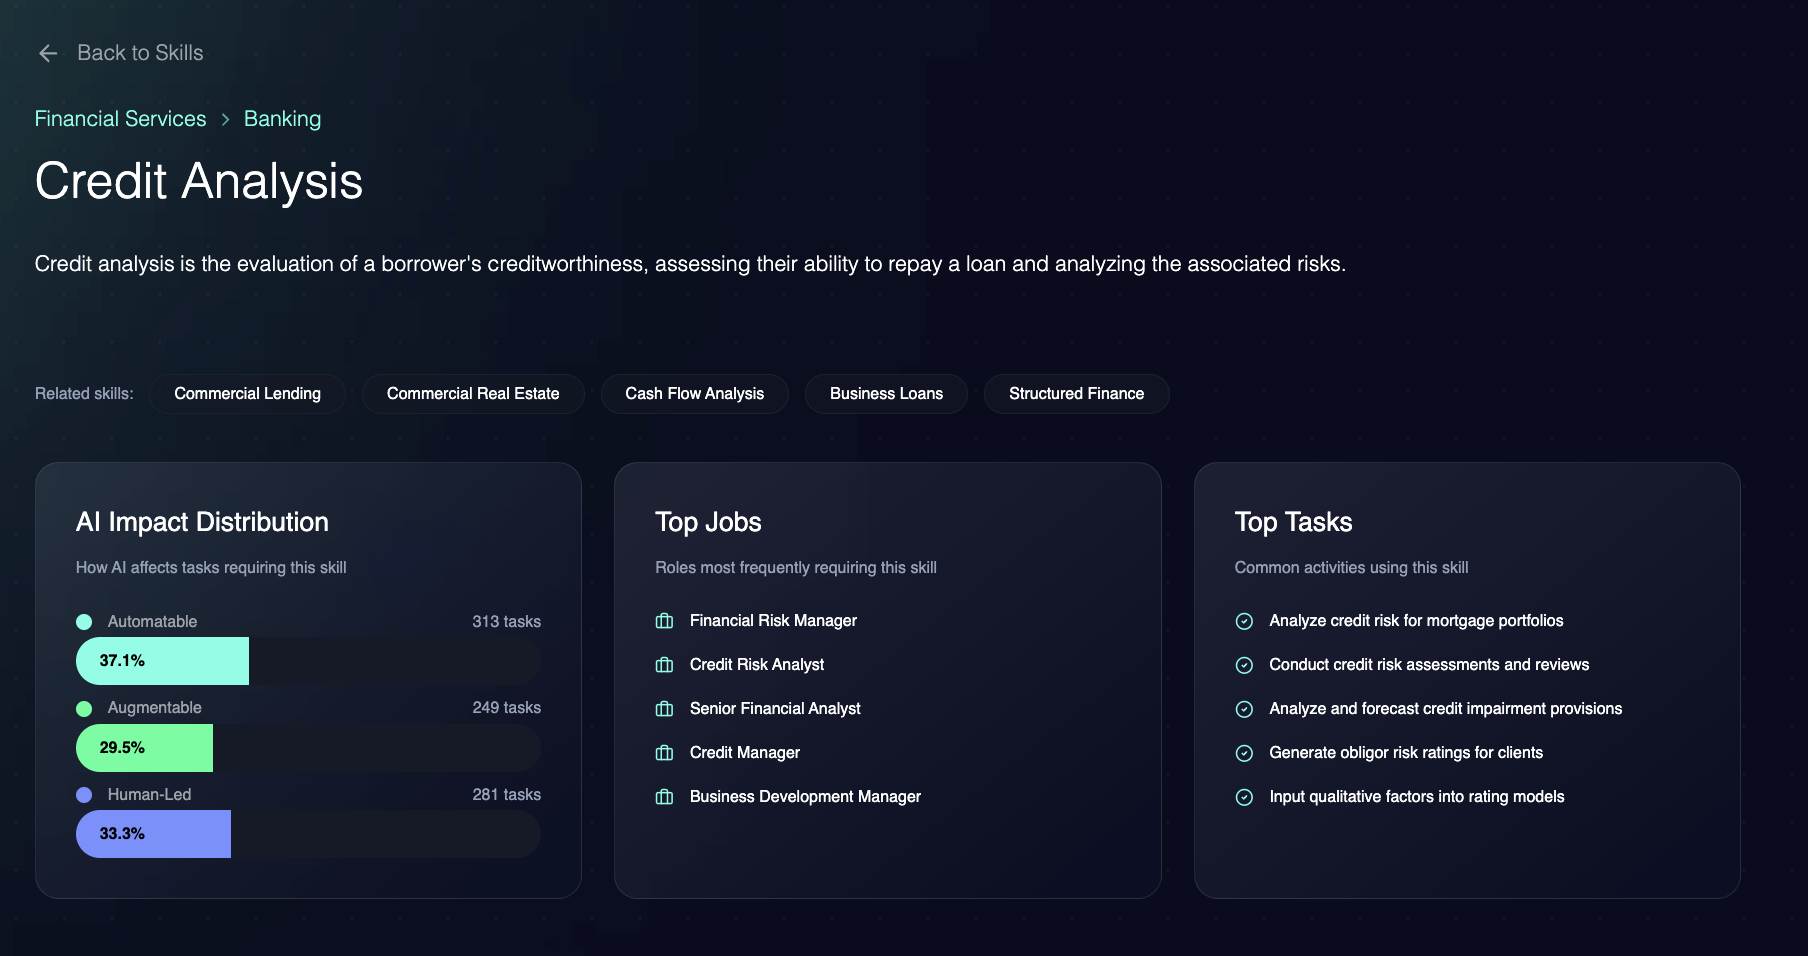Click the 249 tasks count

506,708
